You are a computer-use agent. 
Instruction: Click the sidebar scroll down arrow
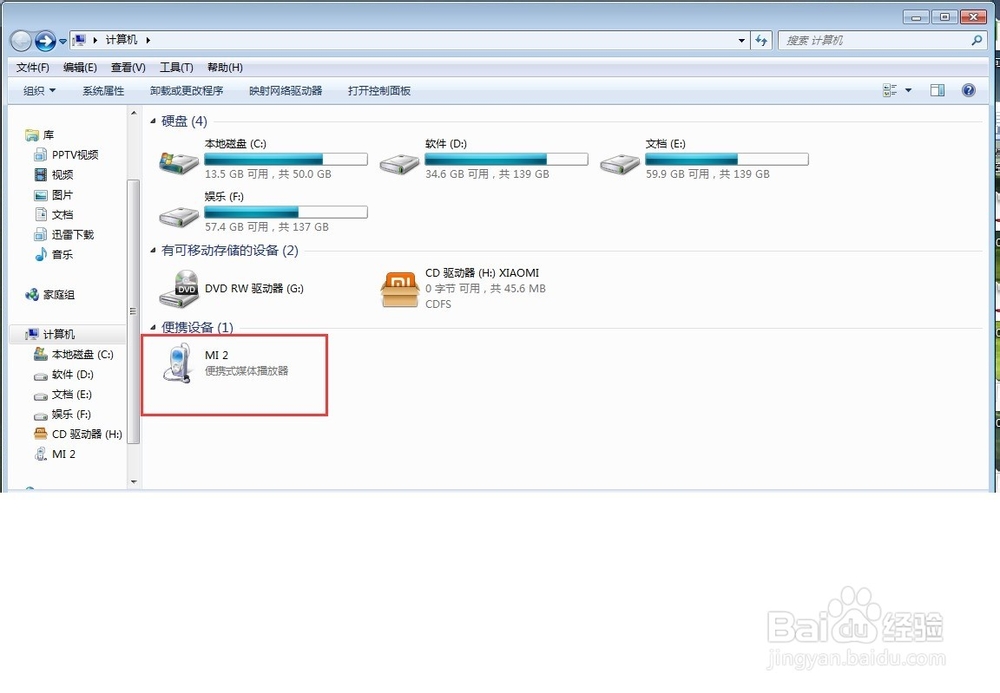[x=133, y=482]
